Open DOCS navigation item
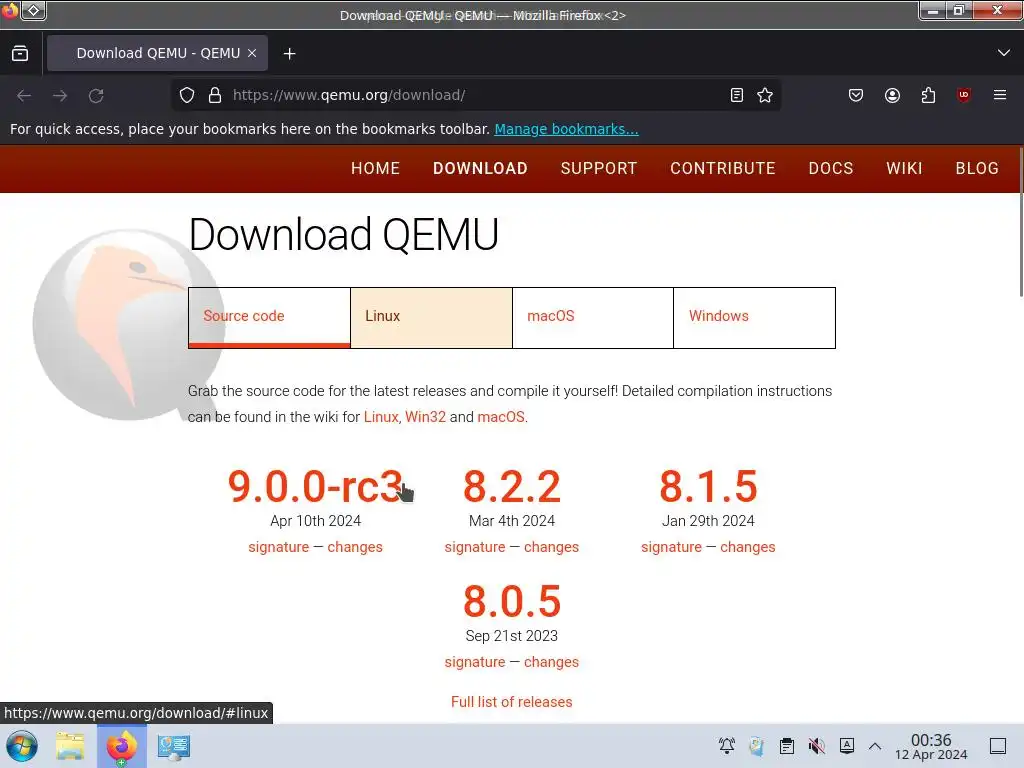 [831, 168]
